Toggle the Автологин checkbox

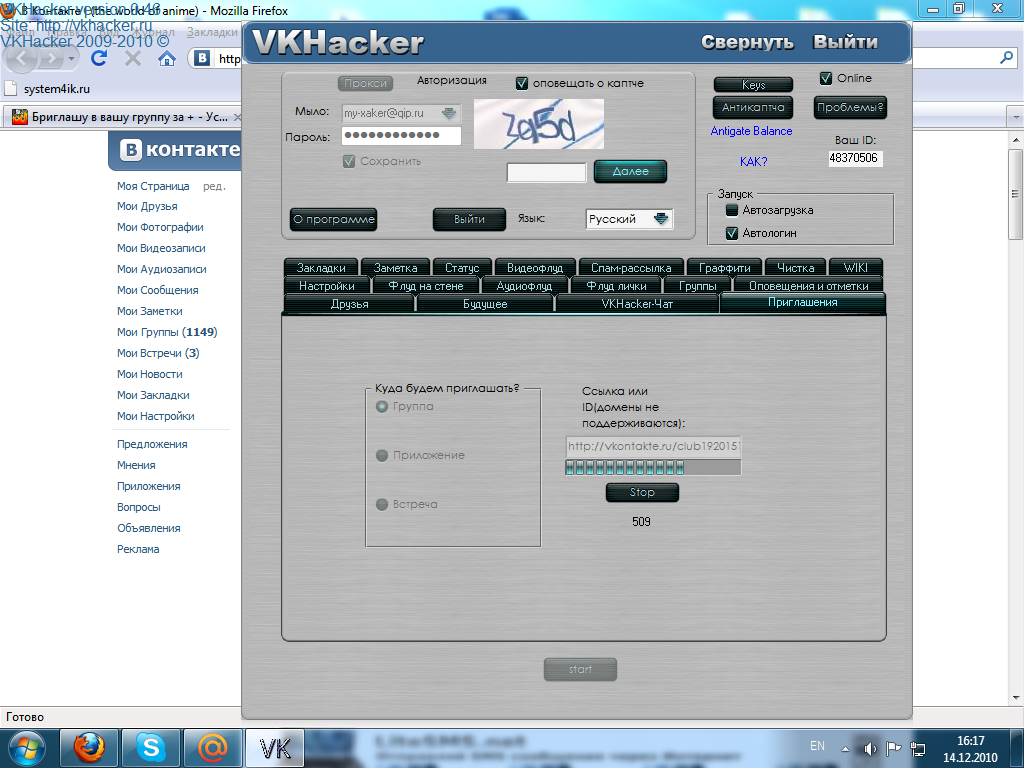click(732, 233)
